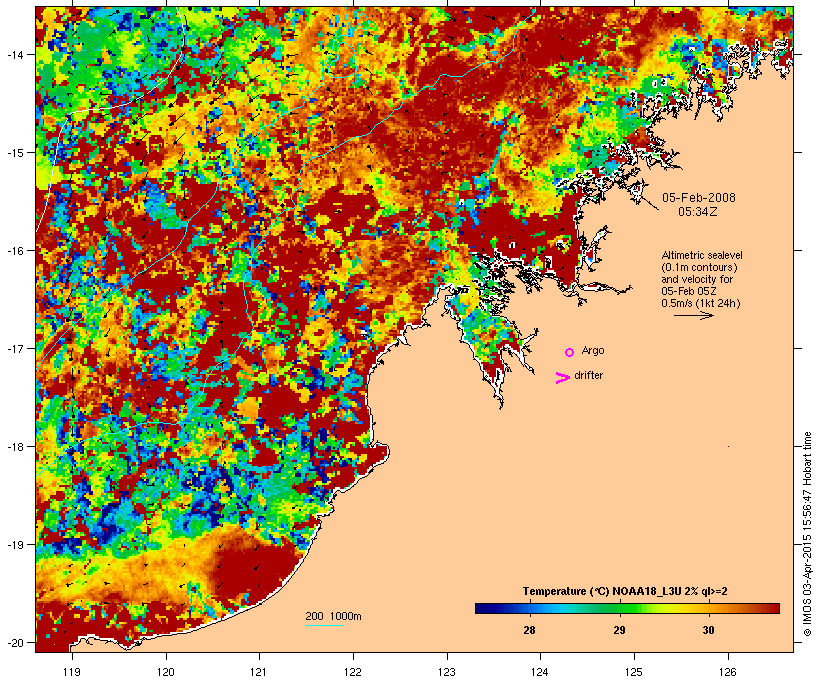Click the longitude label '119'

tap(72, 672)
